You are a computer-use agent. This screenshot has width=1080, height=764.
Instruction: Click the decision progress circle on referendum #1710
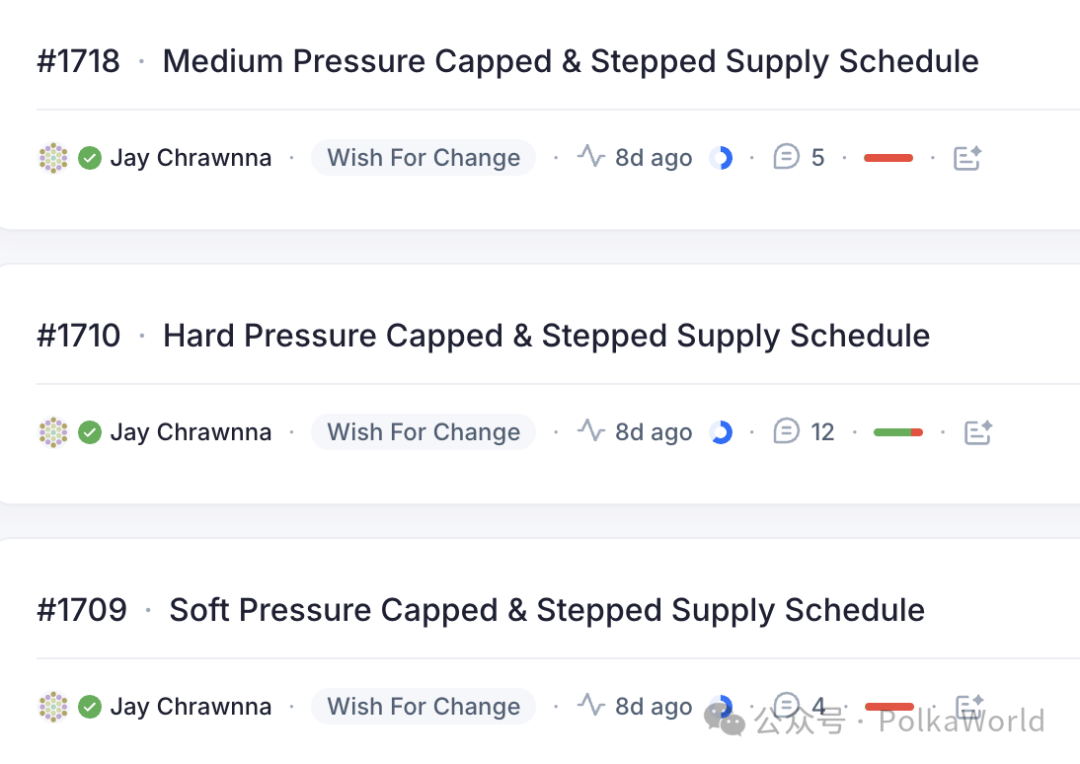pyautogui.click(x=721, y=432)
